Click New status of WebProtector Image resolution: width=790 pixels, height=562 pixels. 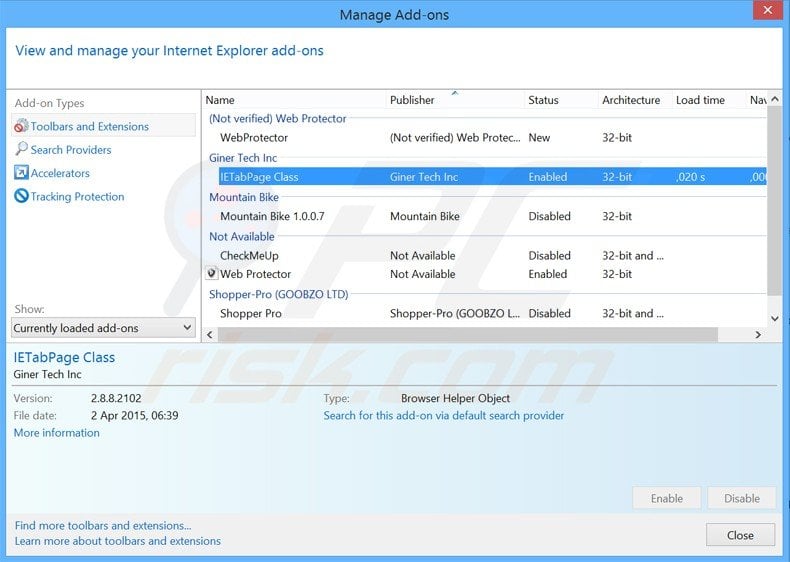539,138
